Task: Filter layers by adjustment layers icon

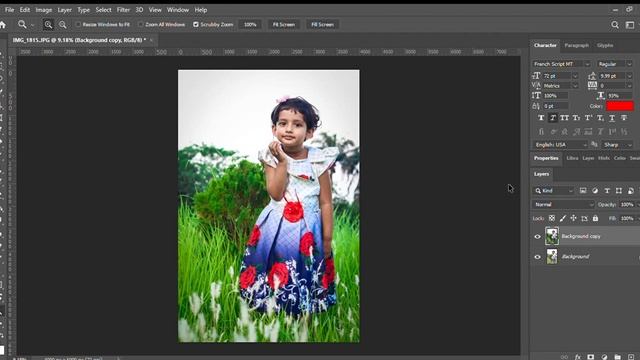Action: 595,191
